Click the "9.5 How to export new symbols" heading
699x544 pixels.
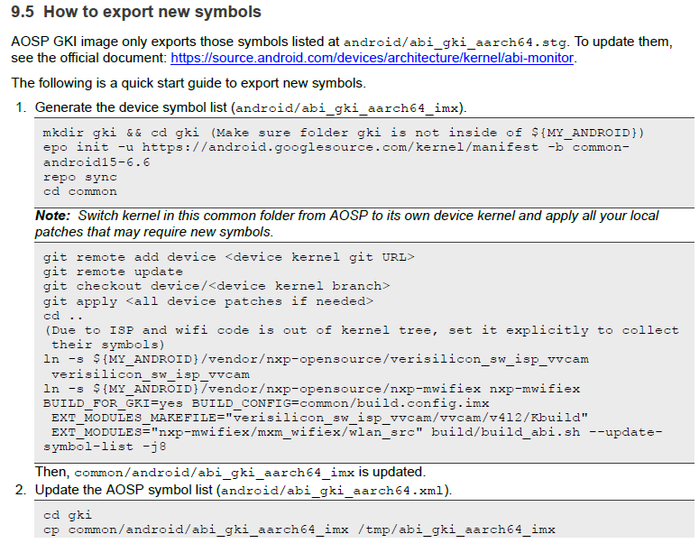[x=136, y=13]
